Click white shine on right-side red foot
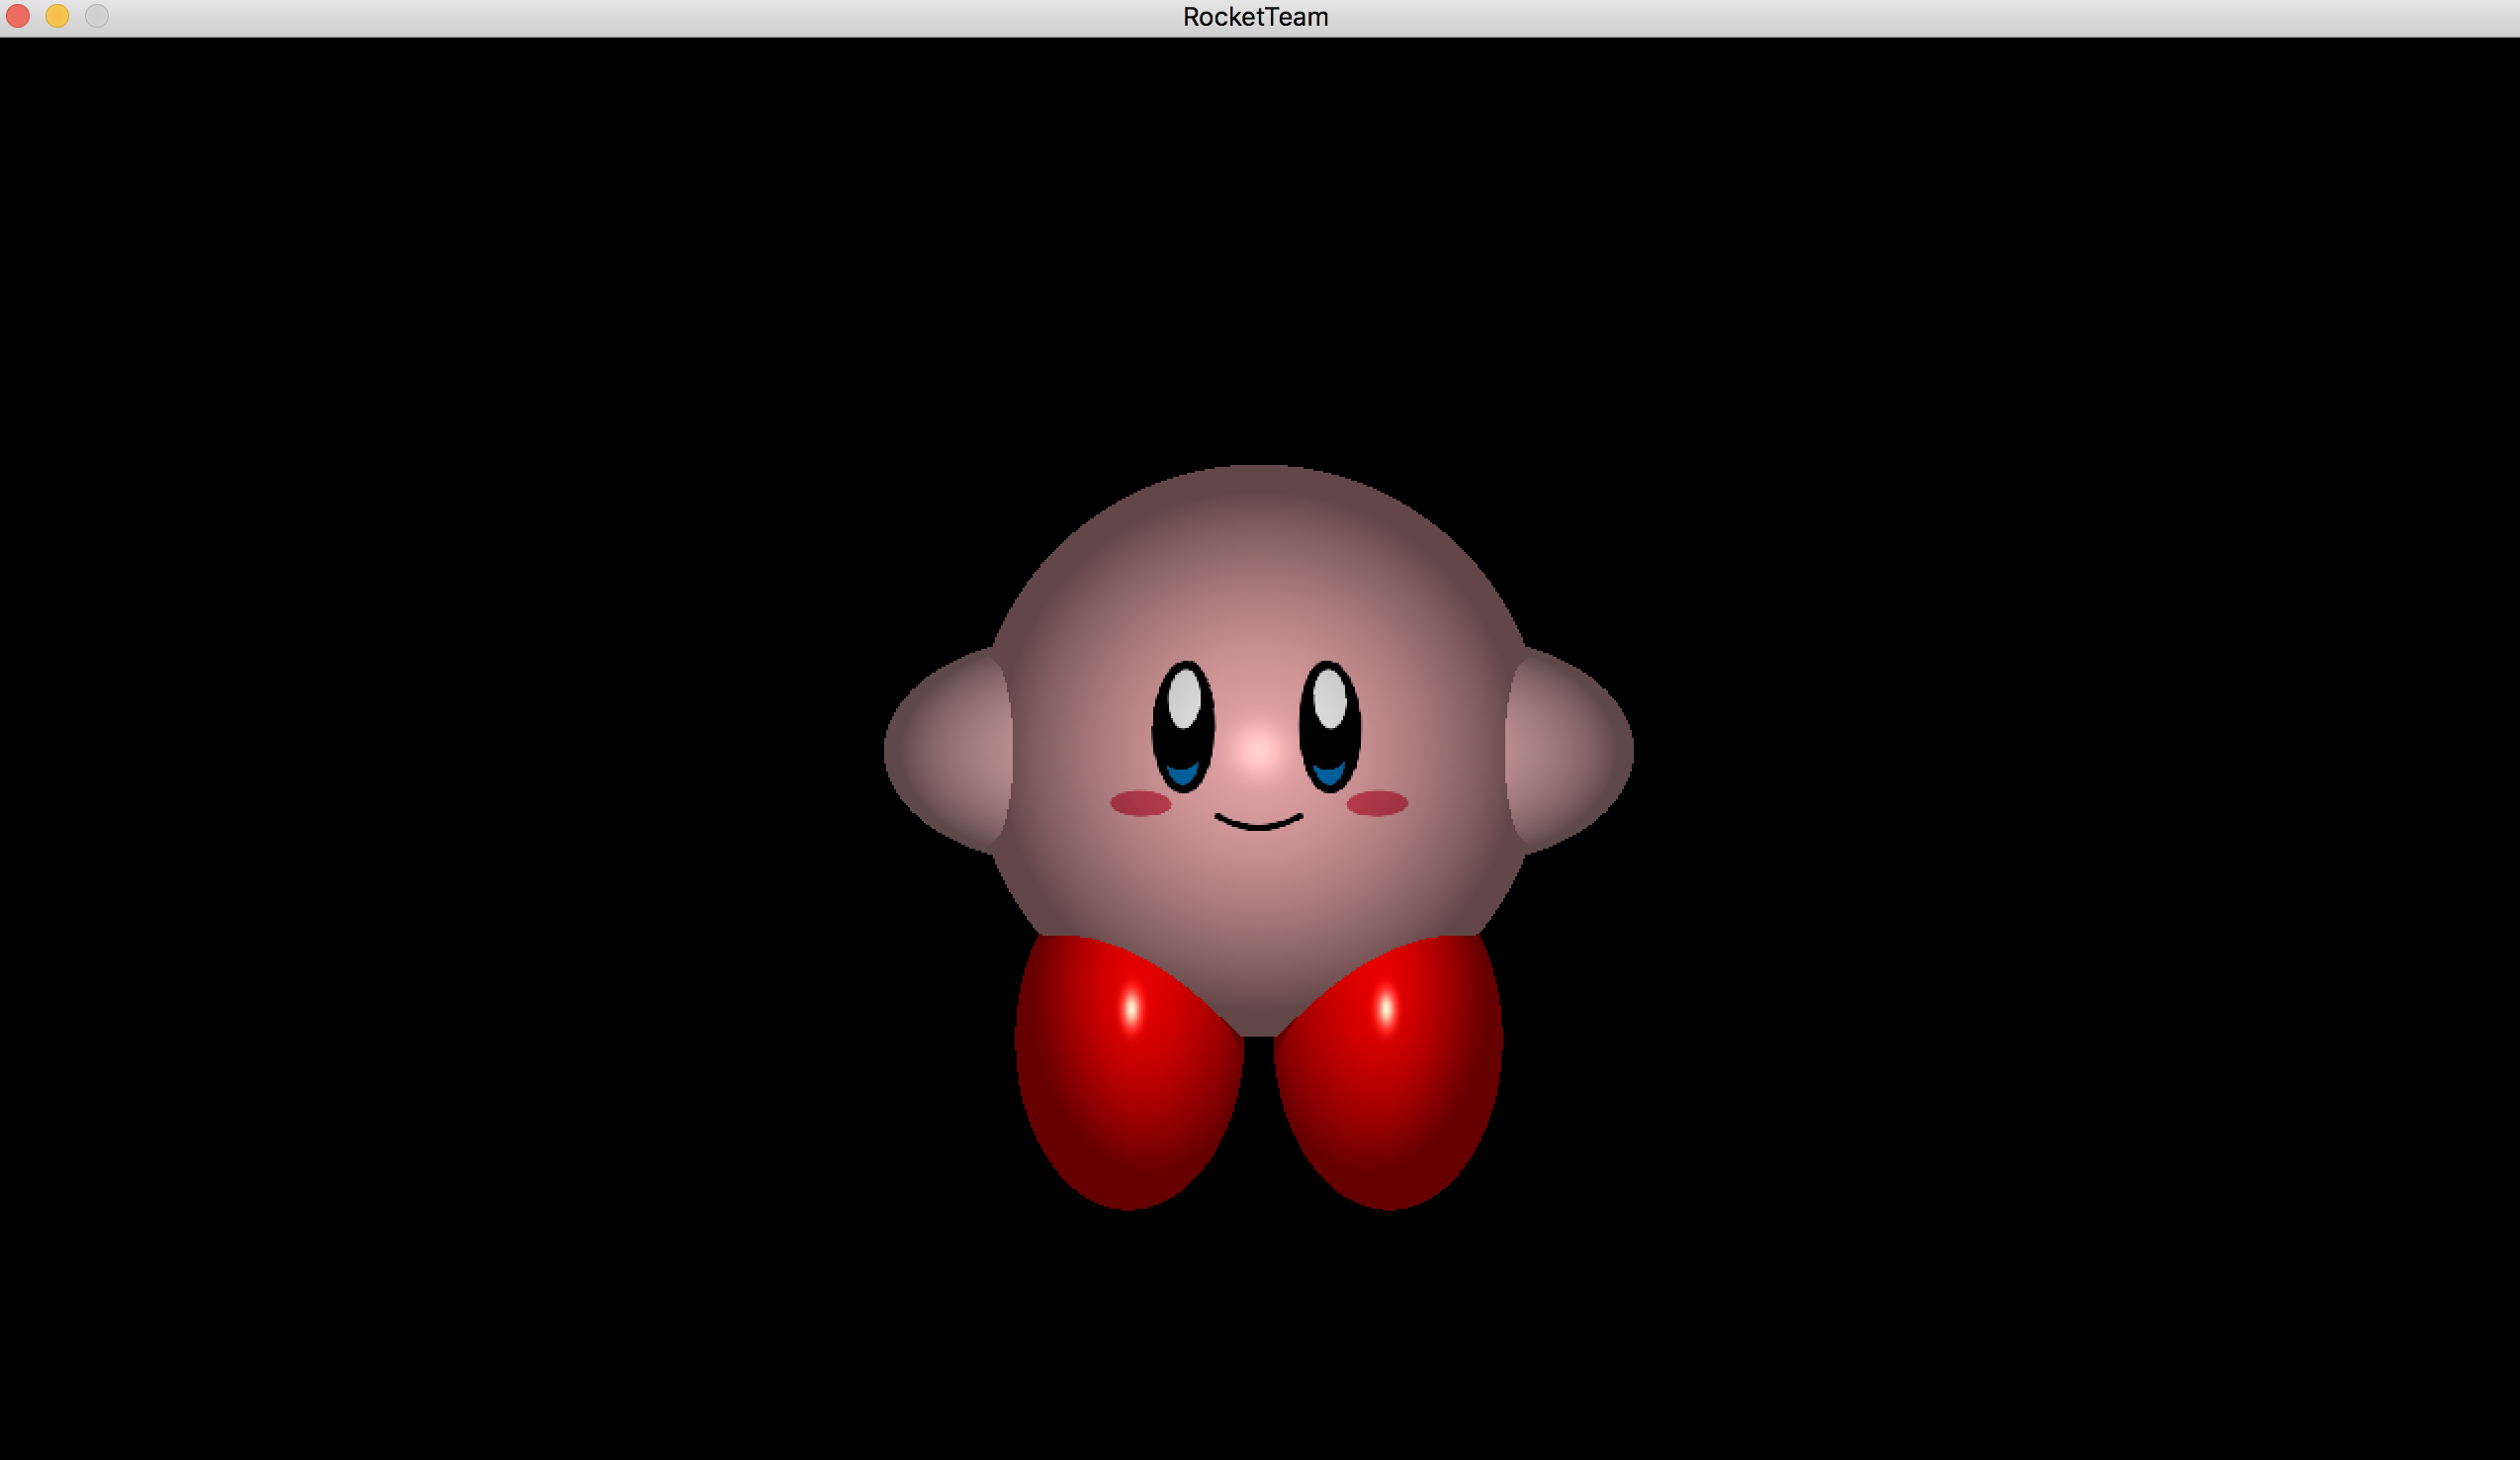This screenshot has height=1460, width=2520. pos(1386,1008)
